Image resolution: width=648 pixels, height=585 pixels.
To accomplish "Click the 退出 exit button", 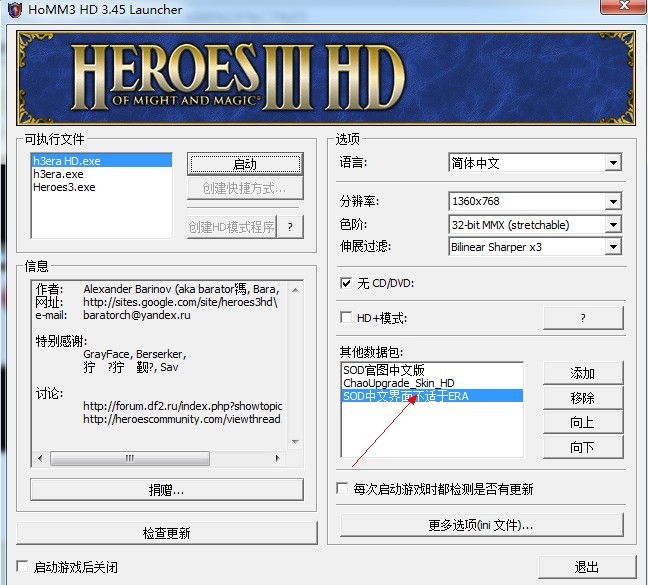I will click(587, 567).
